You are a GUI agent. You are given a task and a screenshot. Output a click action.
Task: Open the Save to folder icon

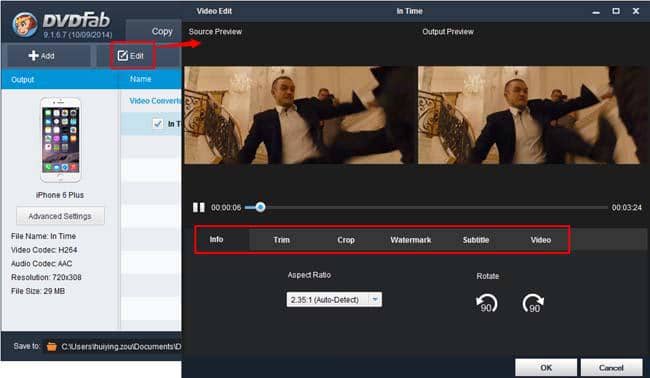tap(51, 346)
